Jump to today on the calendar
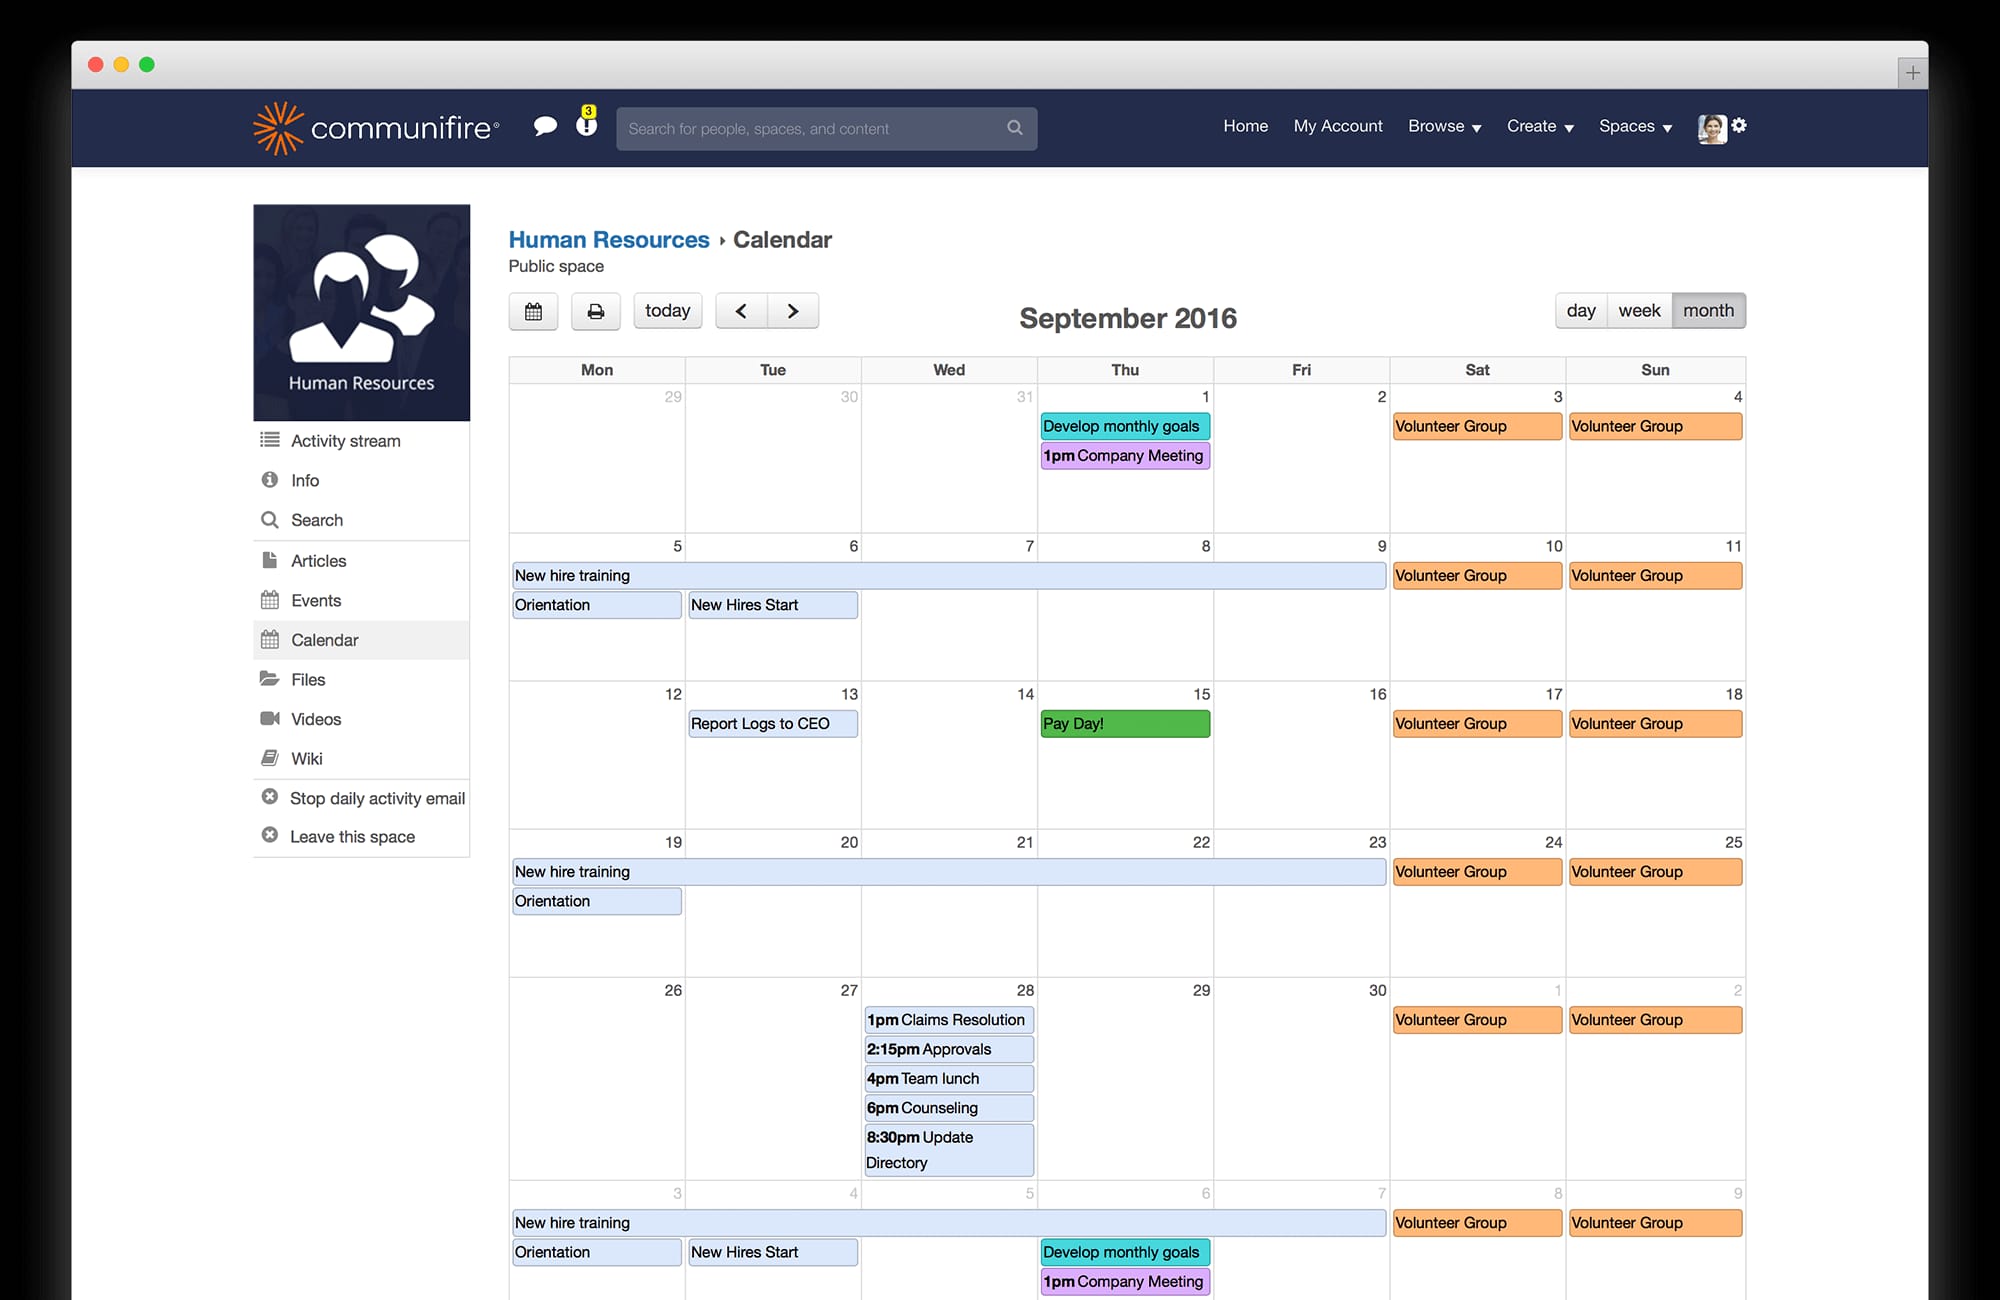This screenshot has width=2000, height=1300. (x=667, y=310)
